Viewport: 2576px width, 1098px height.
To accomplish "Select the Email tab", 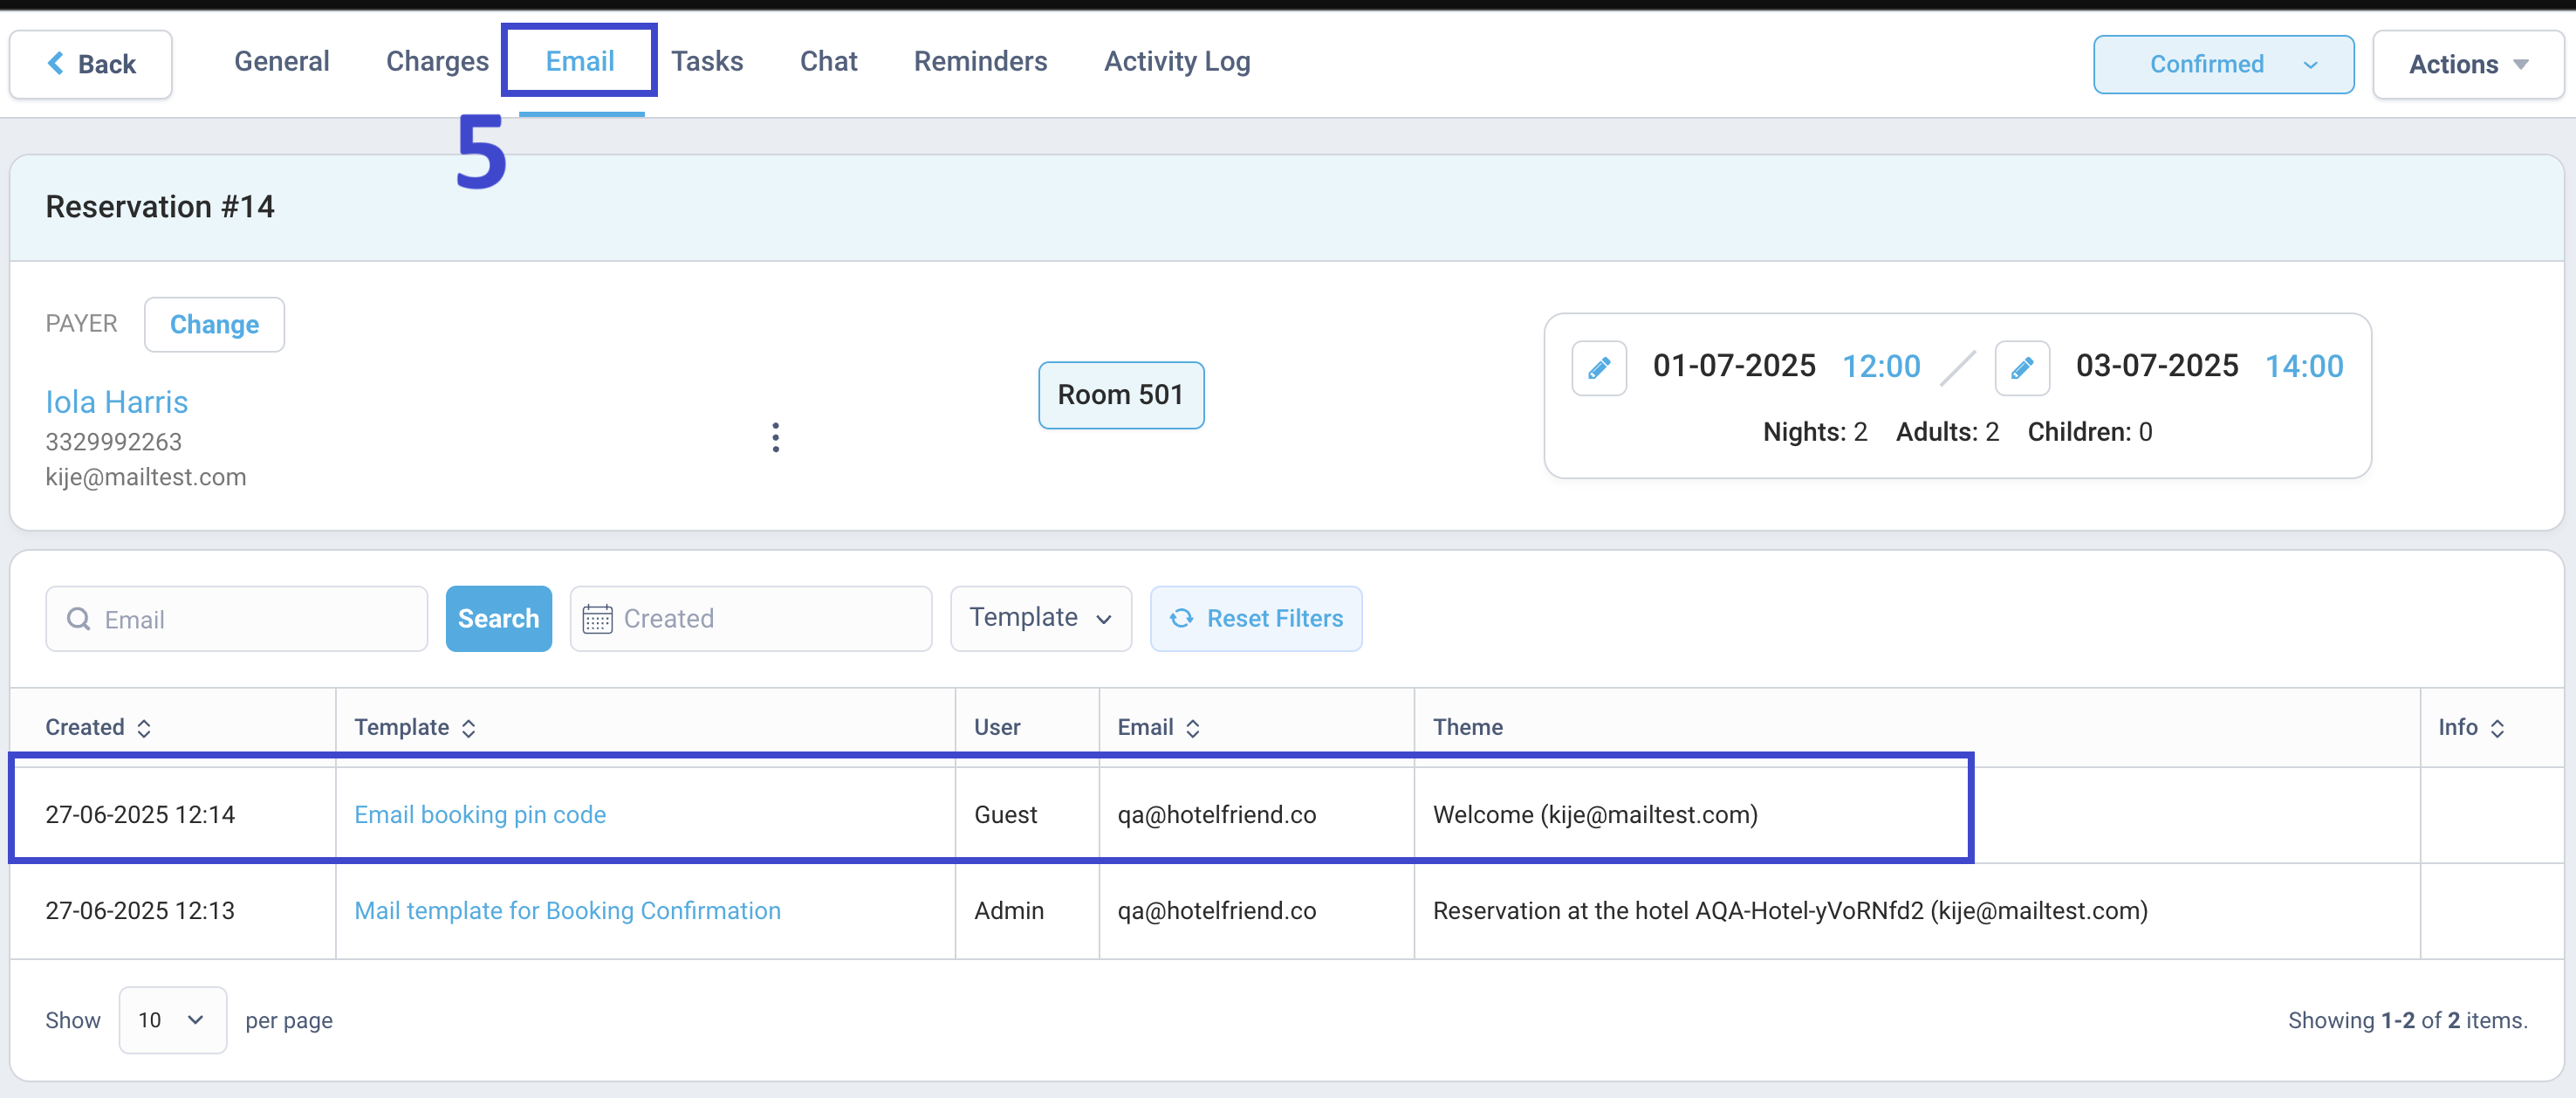I will coord(580,61).
